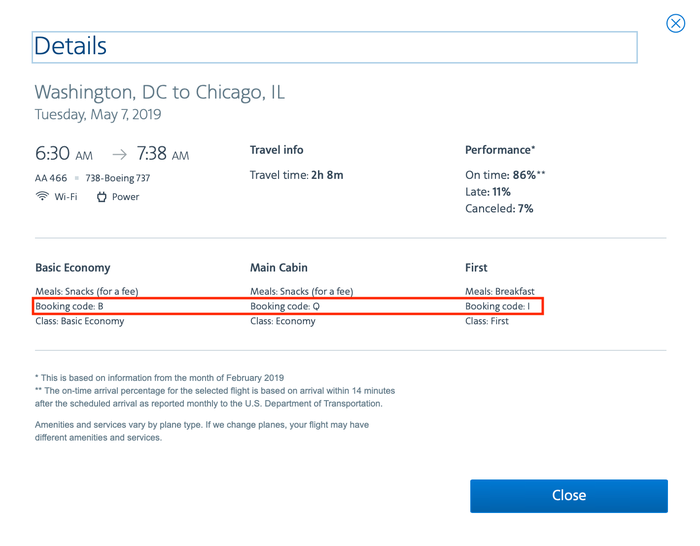Select the Main Cabin column header

(279, 268)
